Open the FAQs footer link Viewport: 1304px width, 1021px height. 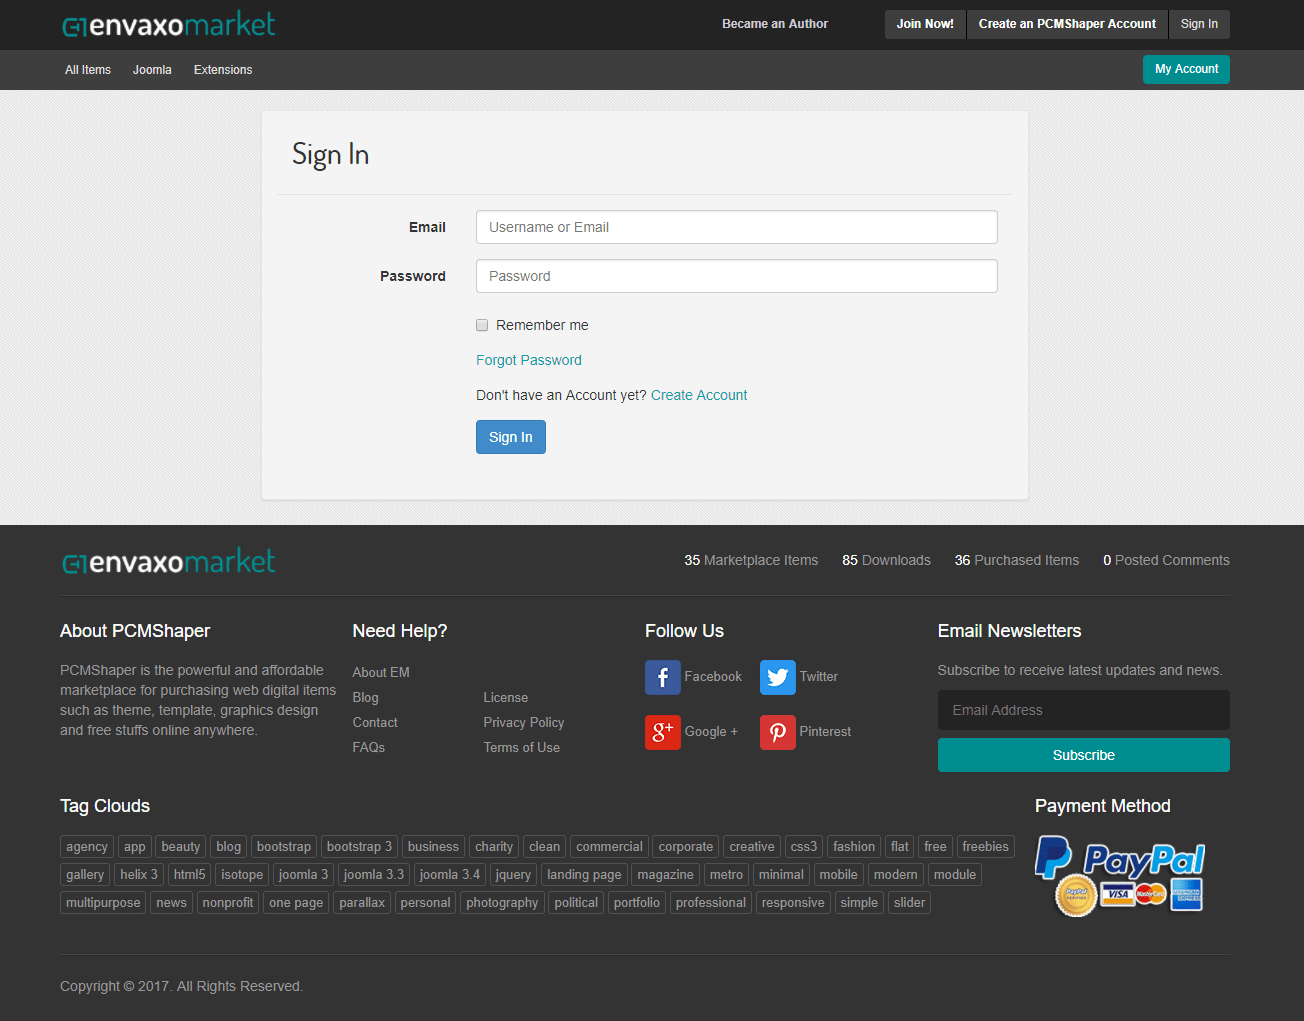point(368,747)
